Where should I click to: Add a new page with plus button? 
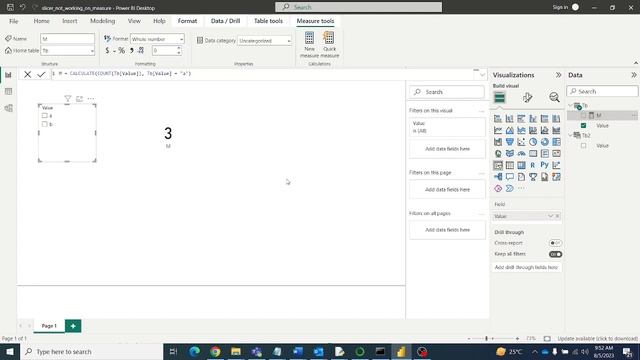73,326
